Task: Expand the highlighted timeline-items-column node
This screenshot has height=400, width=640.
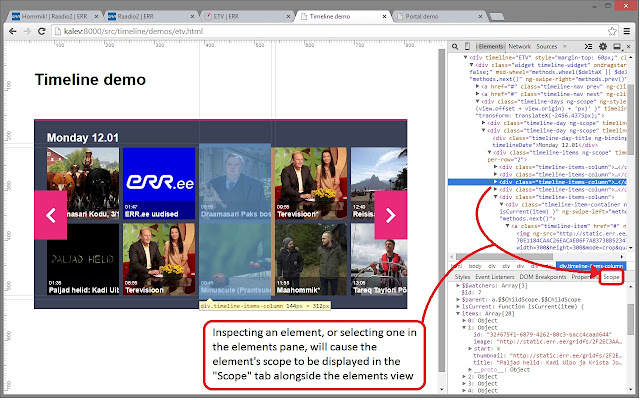Action: coord(496,182)
